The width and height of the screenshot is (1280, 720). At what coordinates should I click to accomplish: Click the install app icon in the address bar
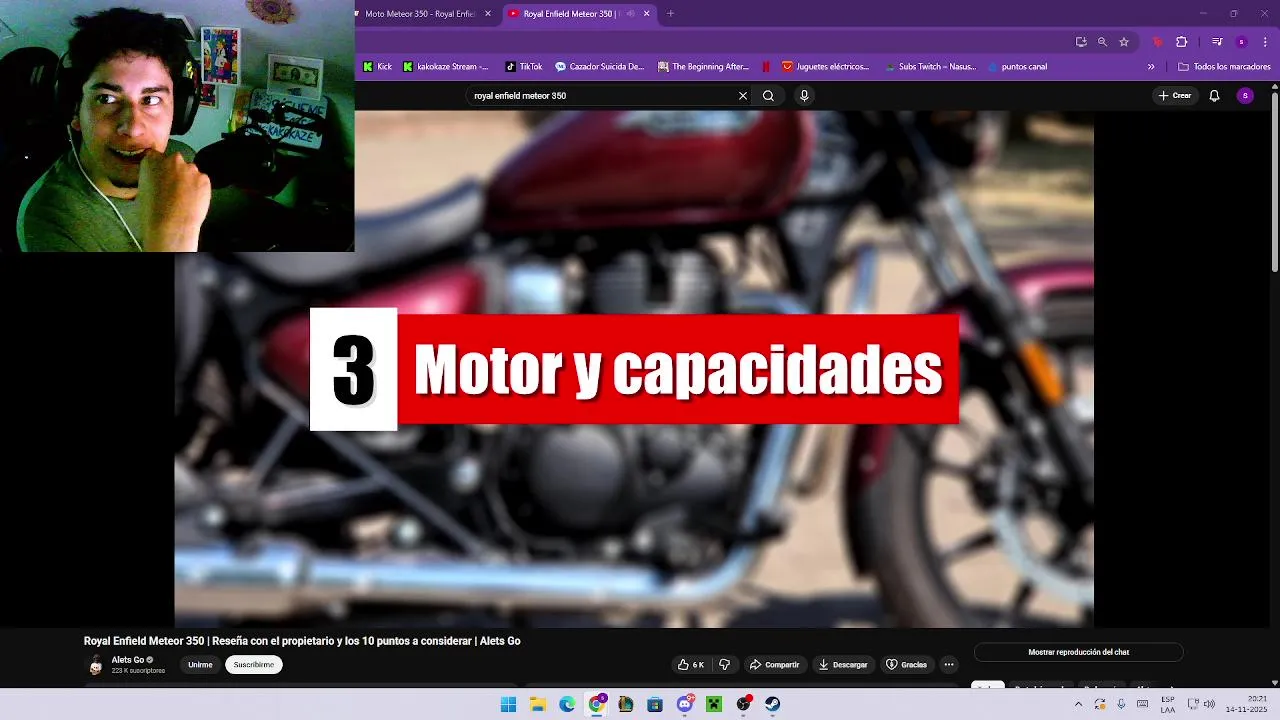coord(1081,42)
